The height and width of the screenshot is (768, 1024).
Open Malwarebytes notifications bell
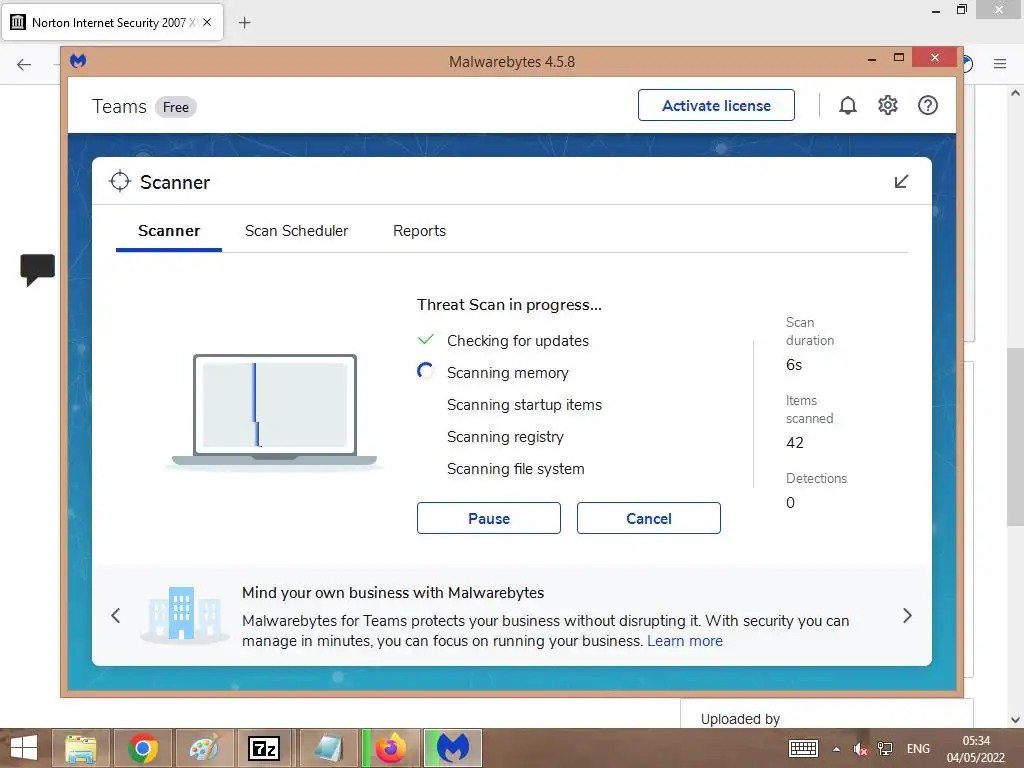[x=848, y=105]
